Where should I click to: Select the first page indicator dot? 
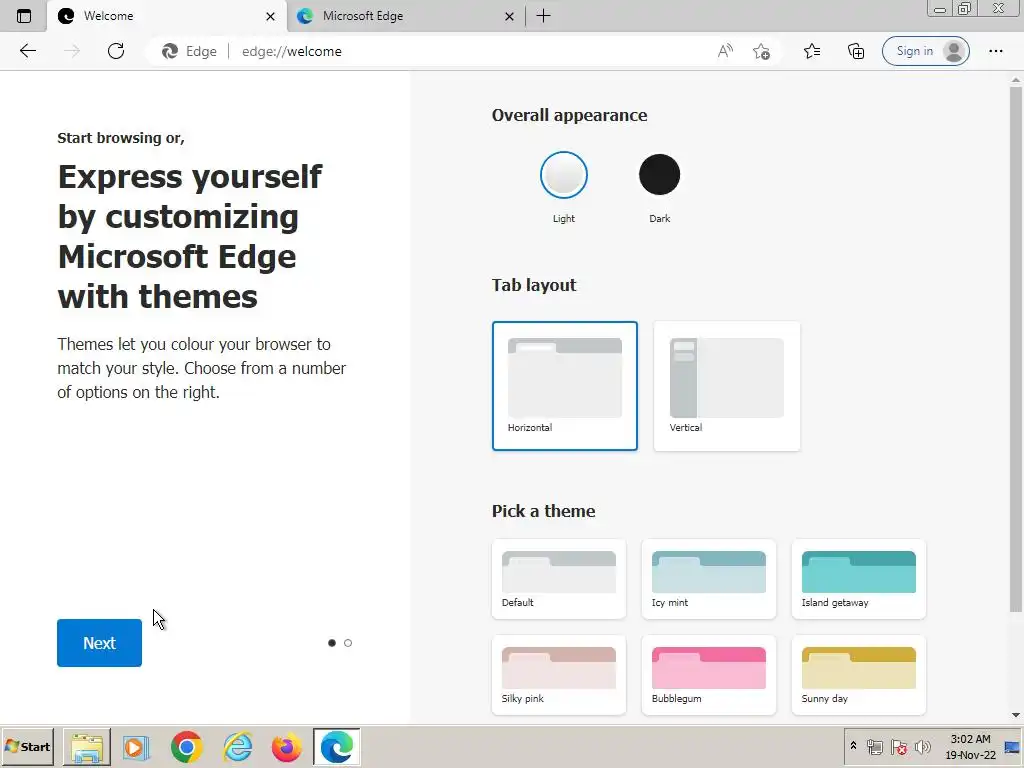[332, 643]
